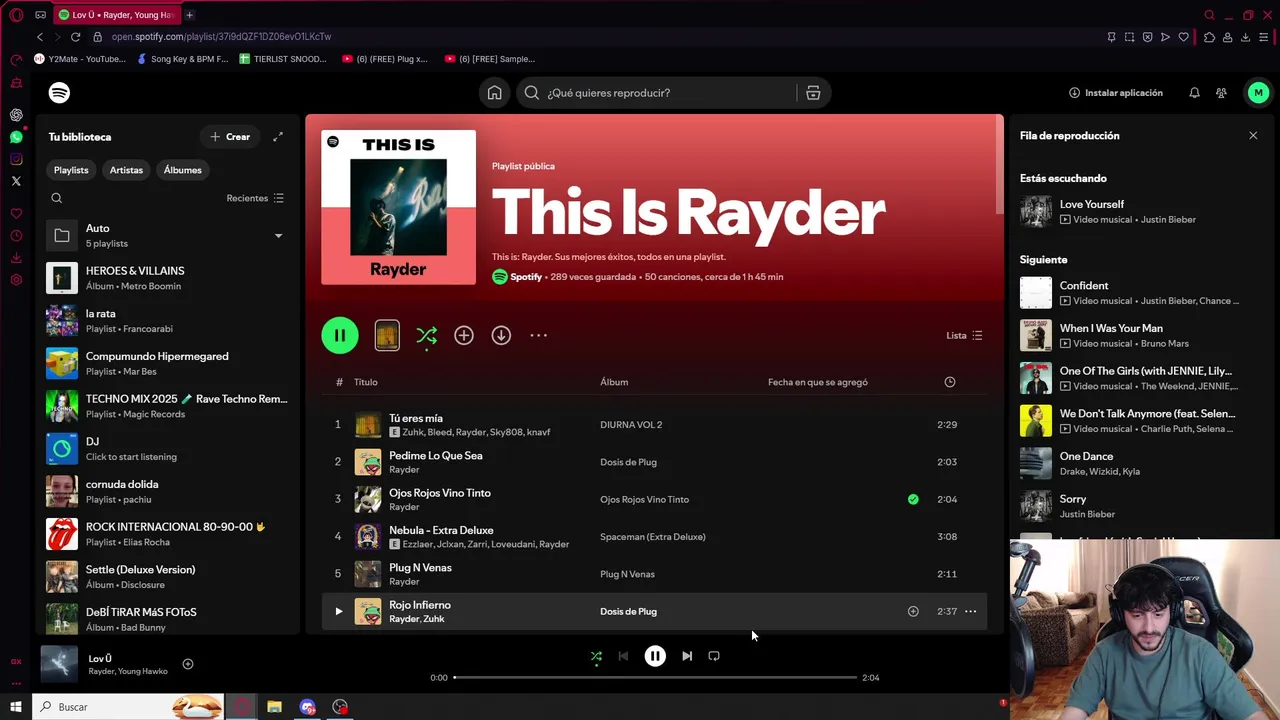The height and width of the screenshot is (720, 1280).
Task: Click the Título column header
Action: pos(365,382)
